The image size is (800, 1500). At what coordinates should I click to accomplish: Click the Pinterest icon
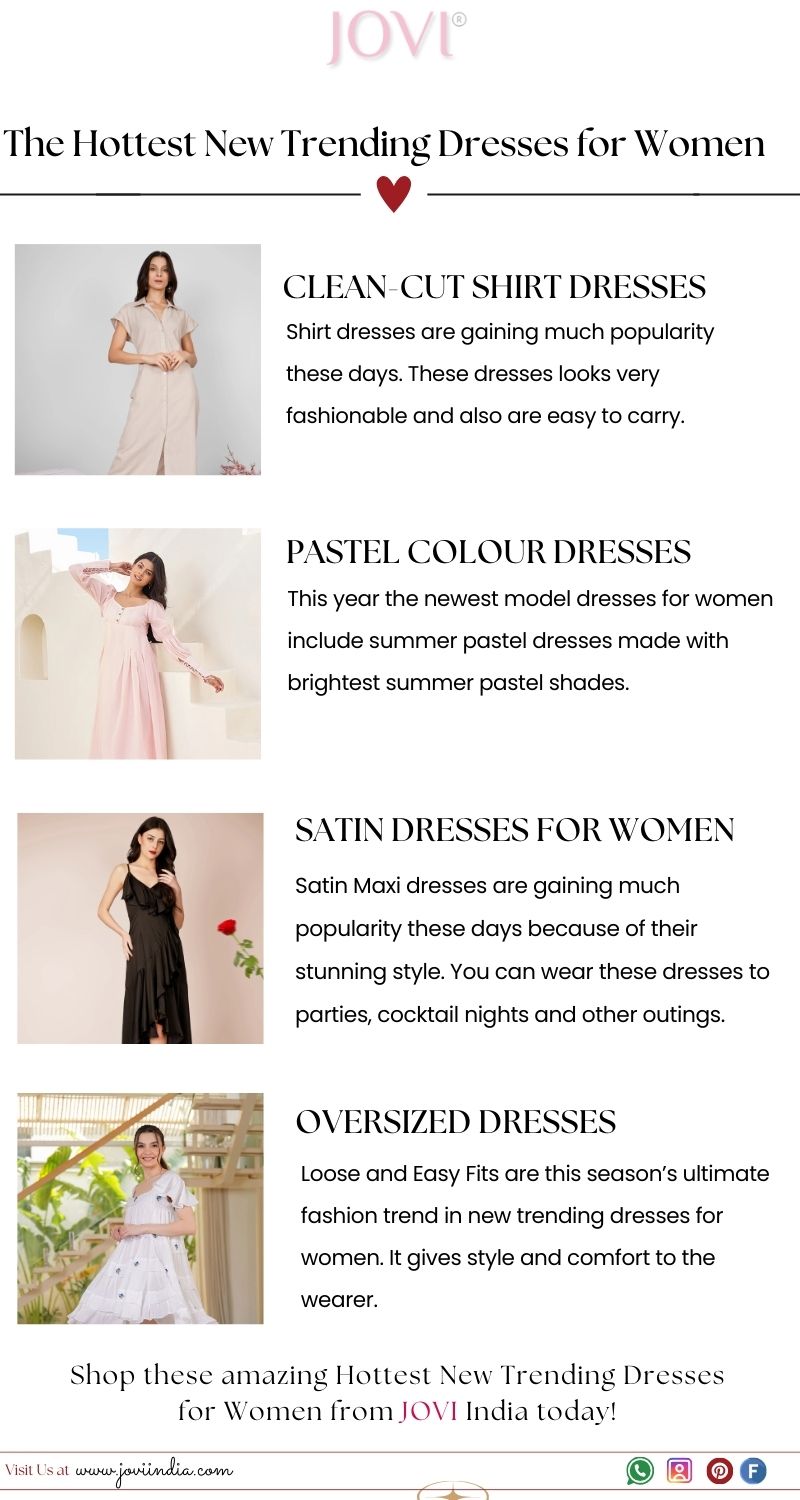point(720,1471)
